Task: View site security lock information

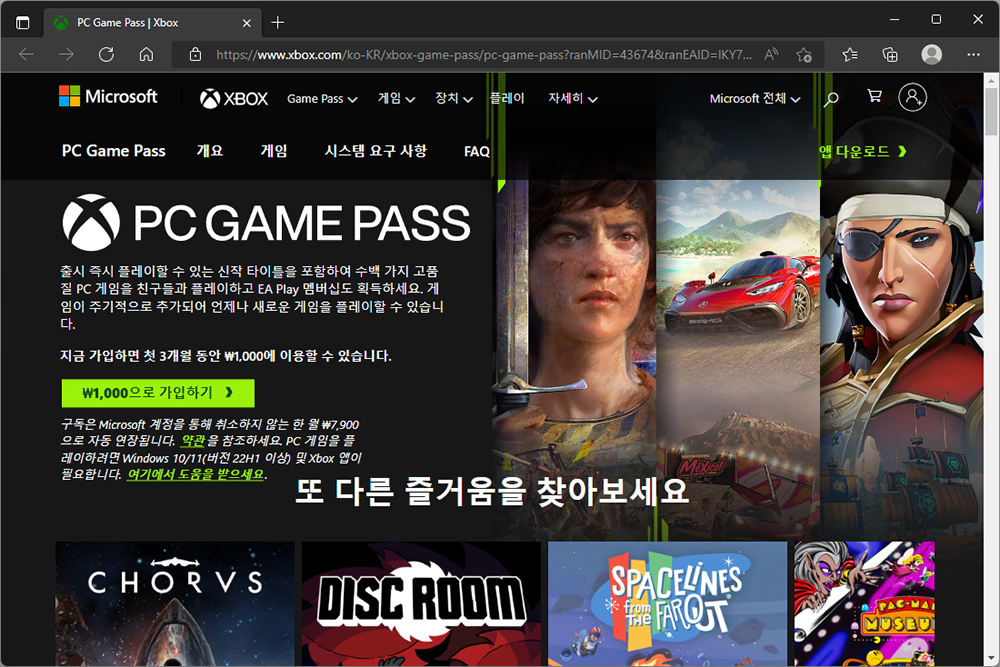Action: point(196,55)
